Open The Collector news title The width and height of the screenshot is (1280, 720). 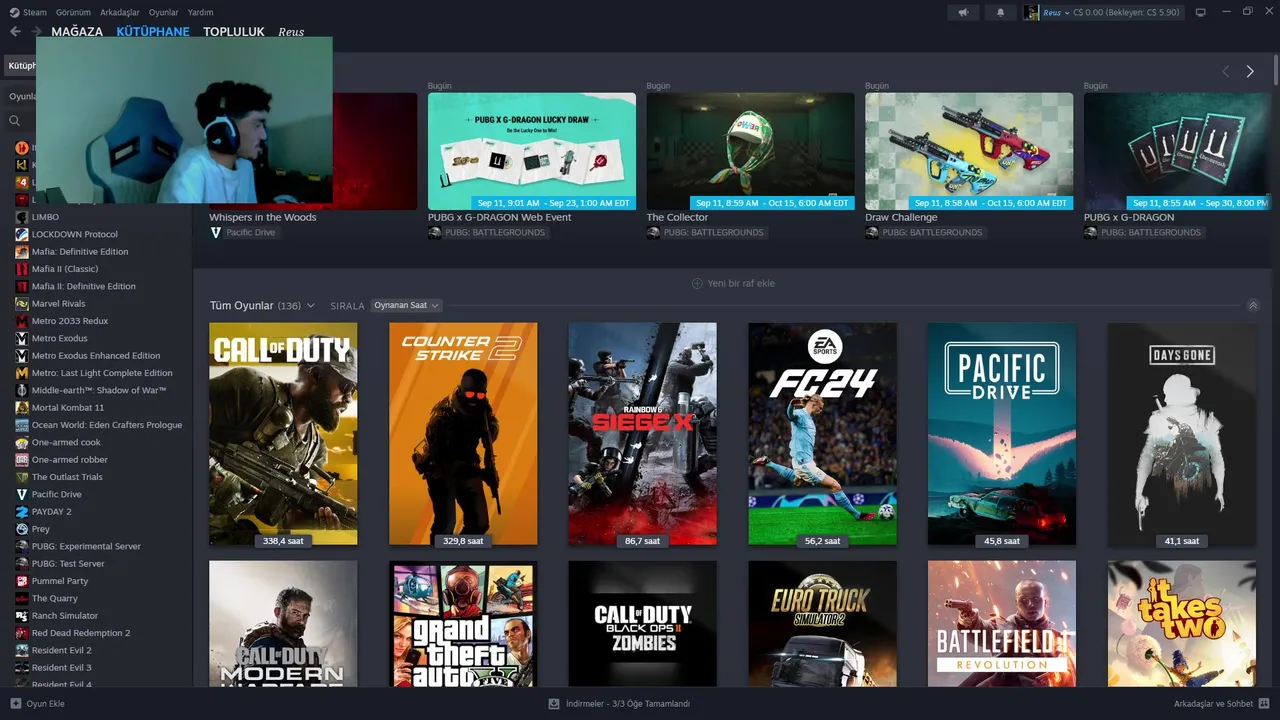pyautogui.click(x=677, y=217)
